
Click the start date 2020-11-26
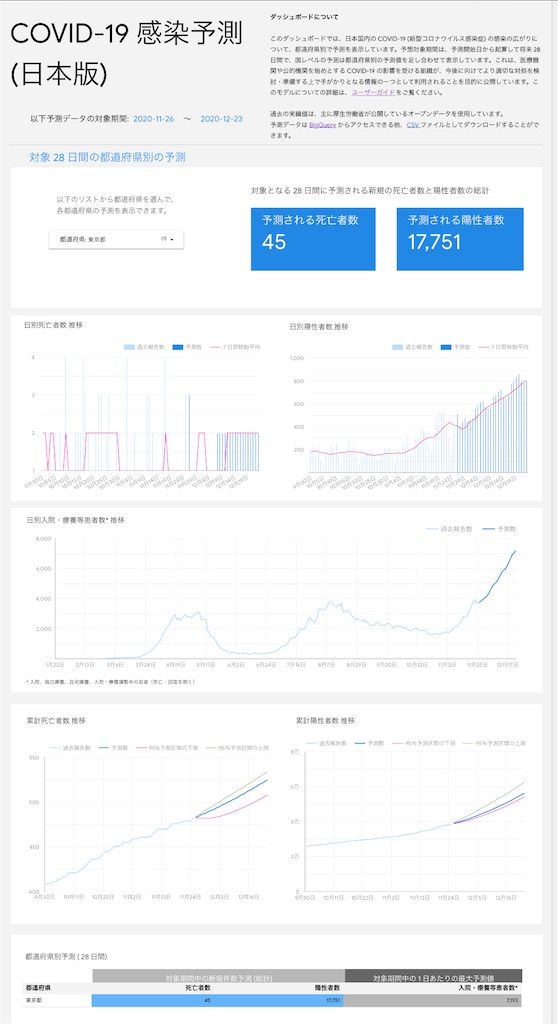[x=153, y=119]
